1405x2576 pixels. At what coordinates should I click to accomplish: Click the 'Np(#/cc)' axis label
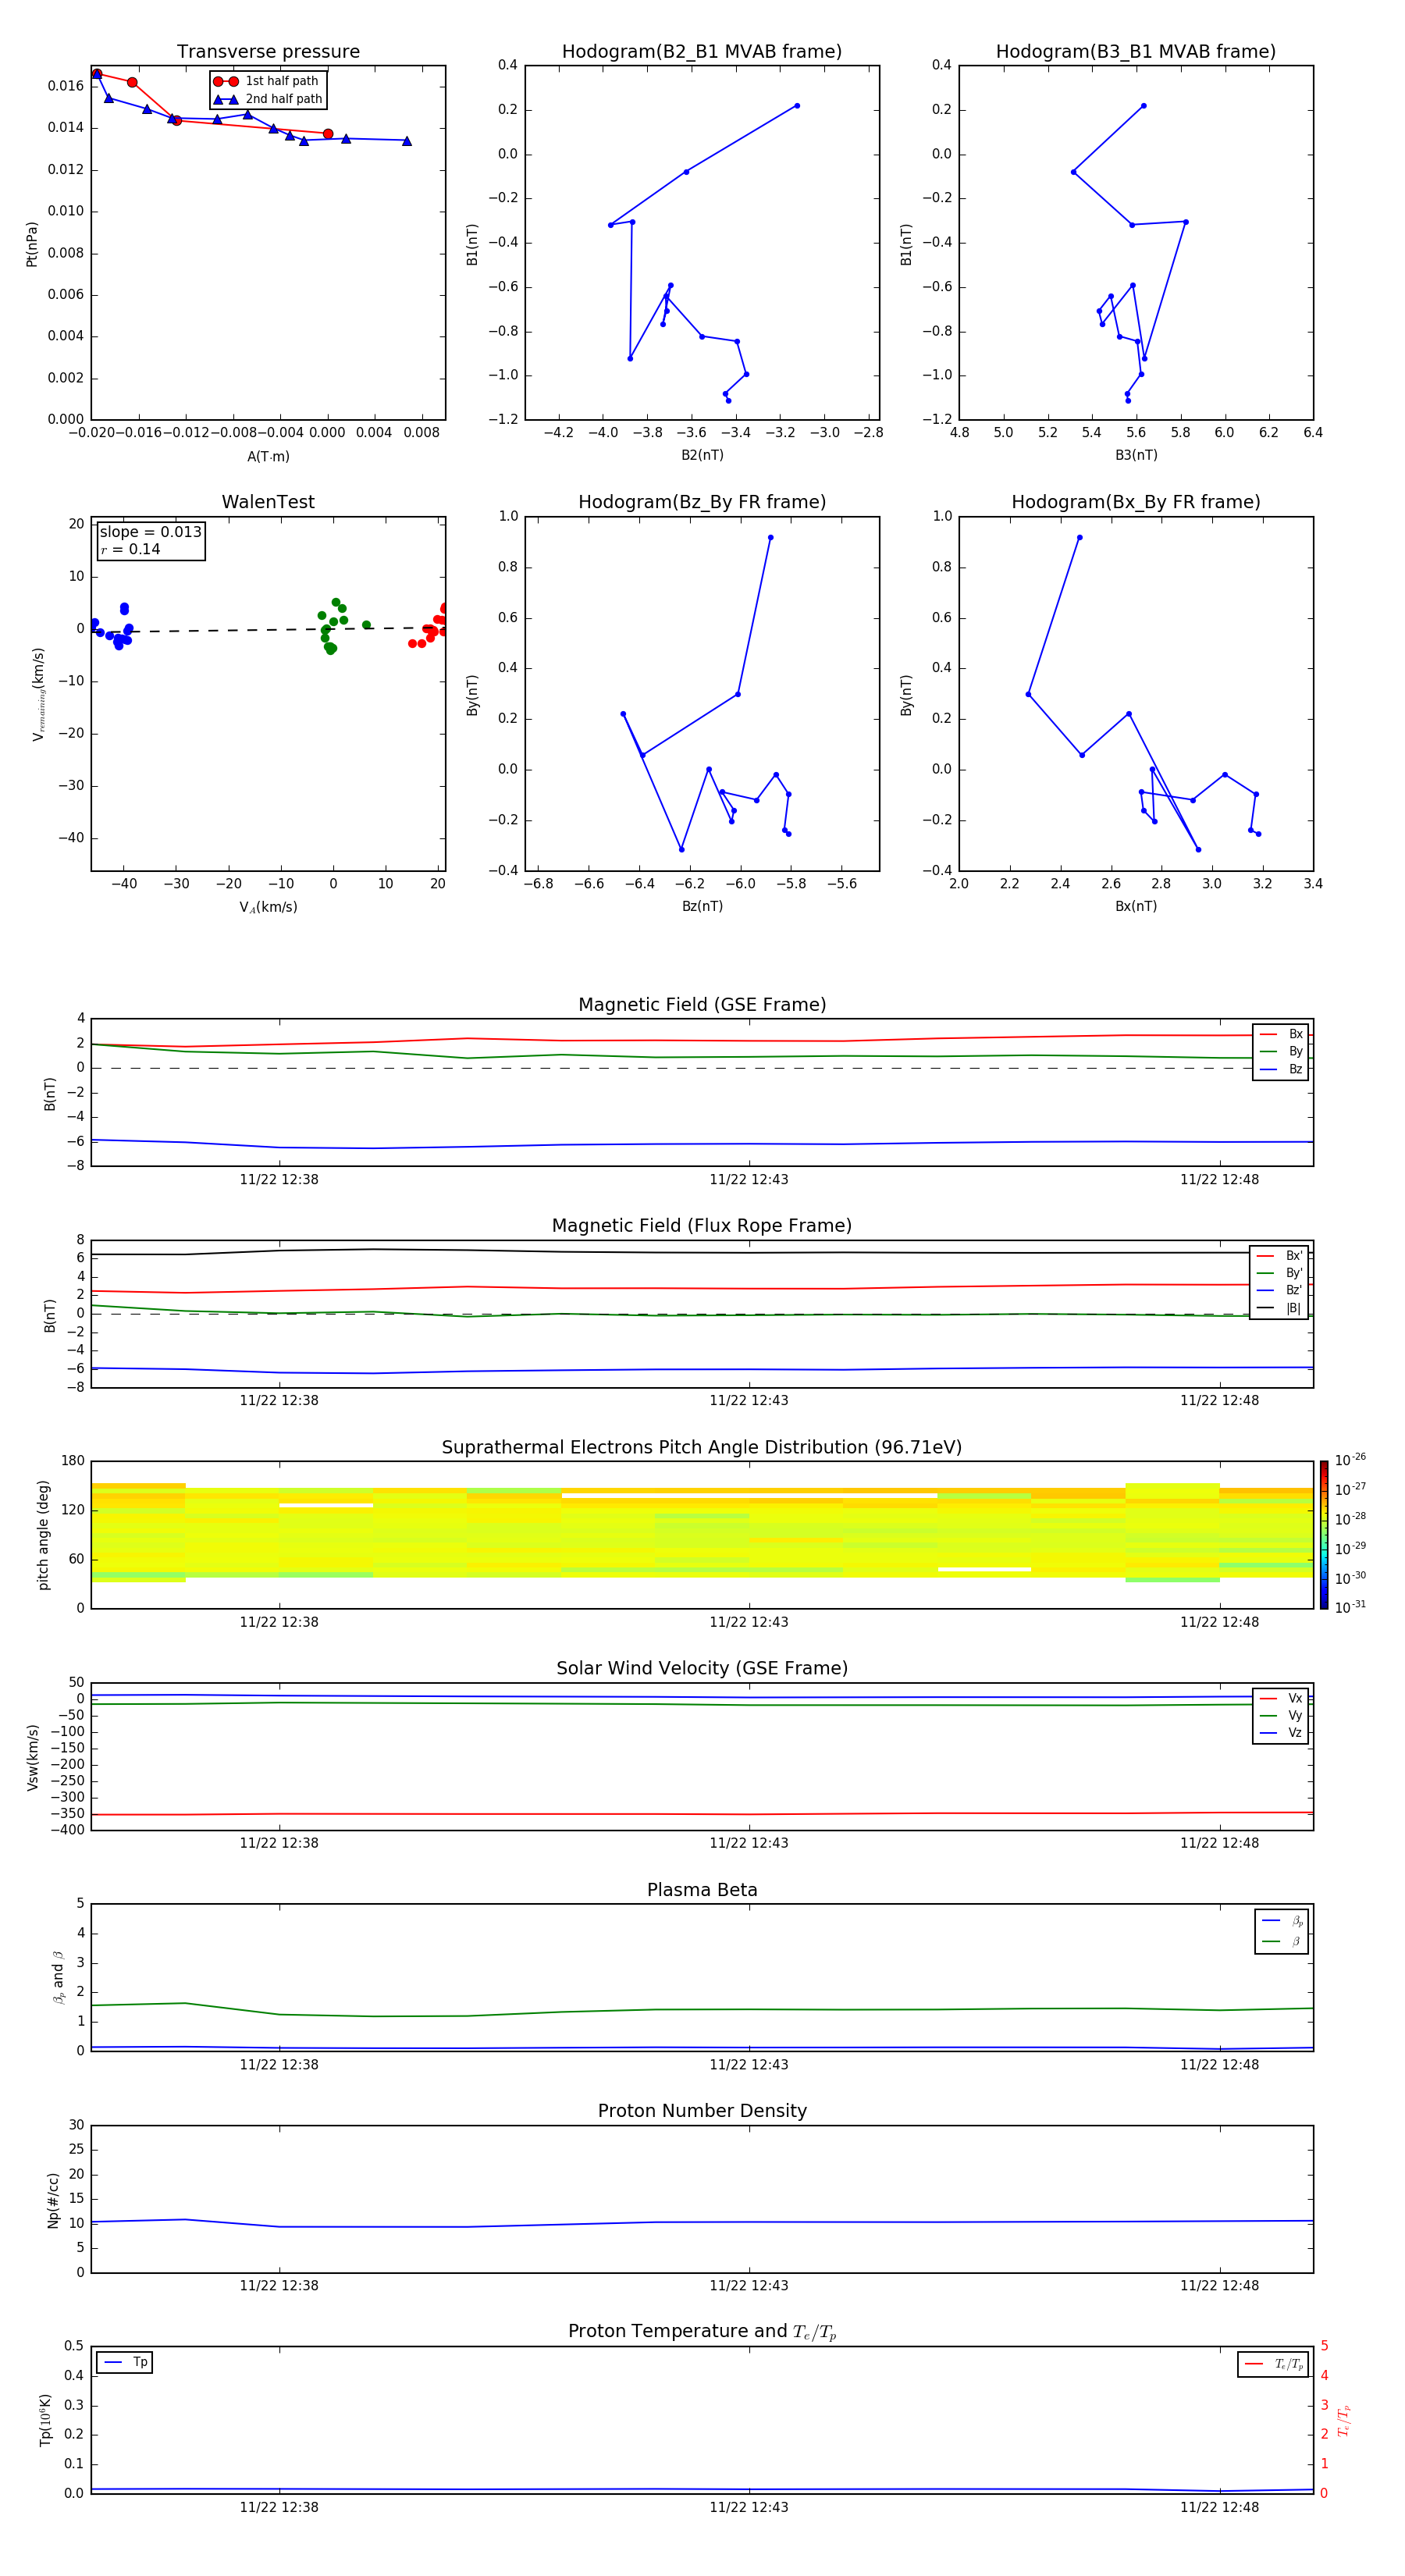coord(53,2200)
